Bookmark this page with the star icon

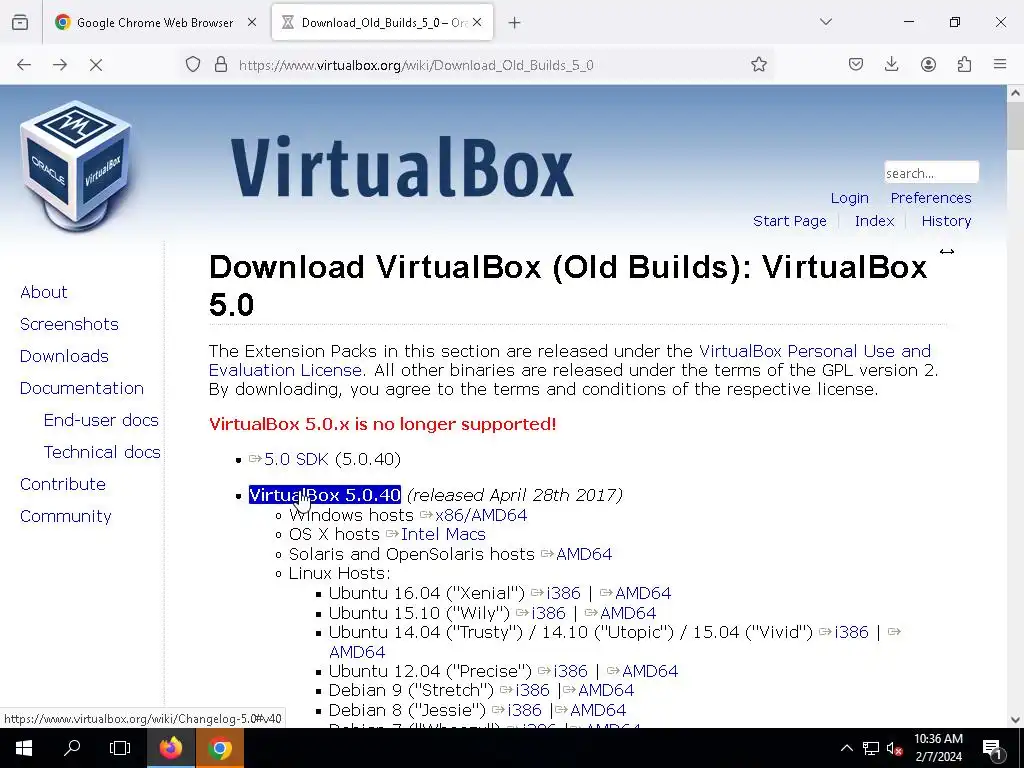[758, 65]
